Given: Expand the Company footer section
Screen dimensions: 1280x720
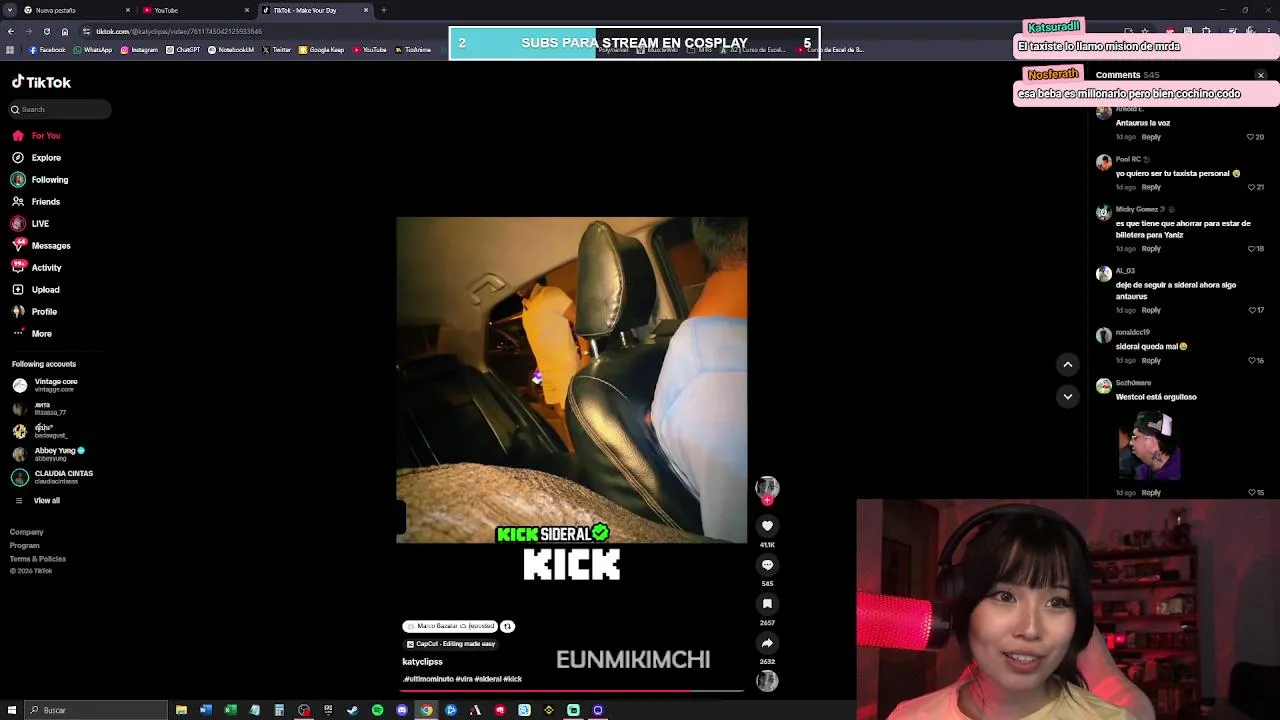Looking at the screenshot, I should (27, 532).
